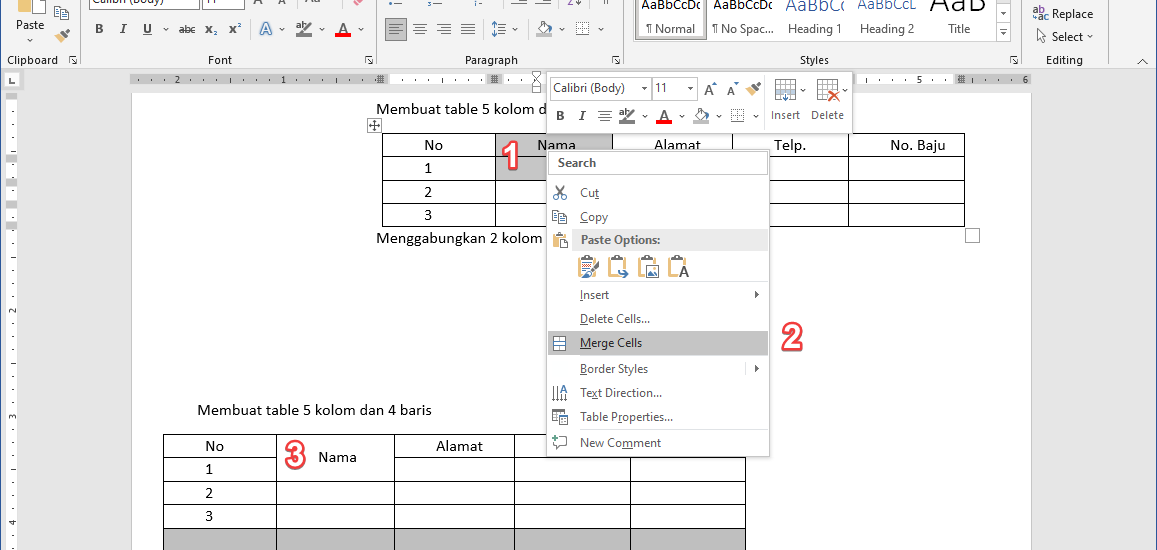Open the ribbon font color dropdown arrow
The width and height of the screenshot is (1157, 550).
pyautogui.click(x=361, y=30)
